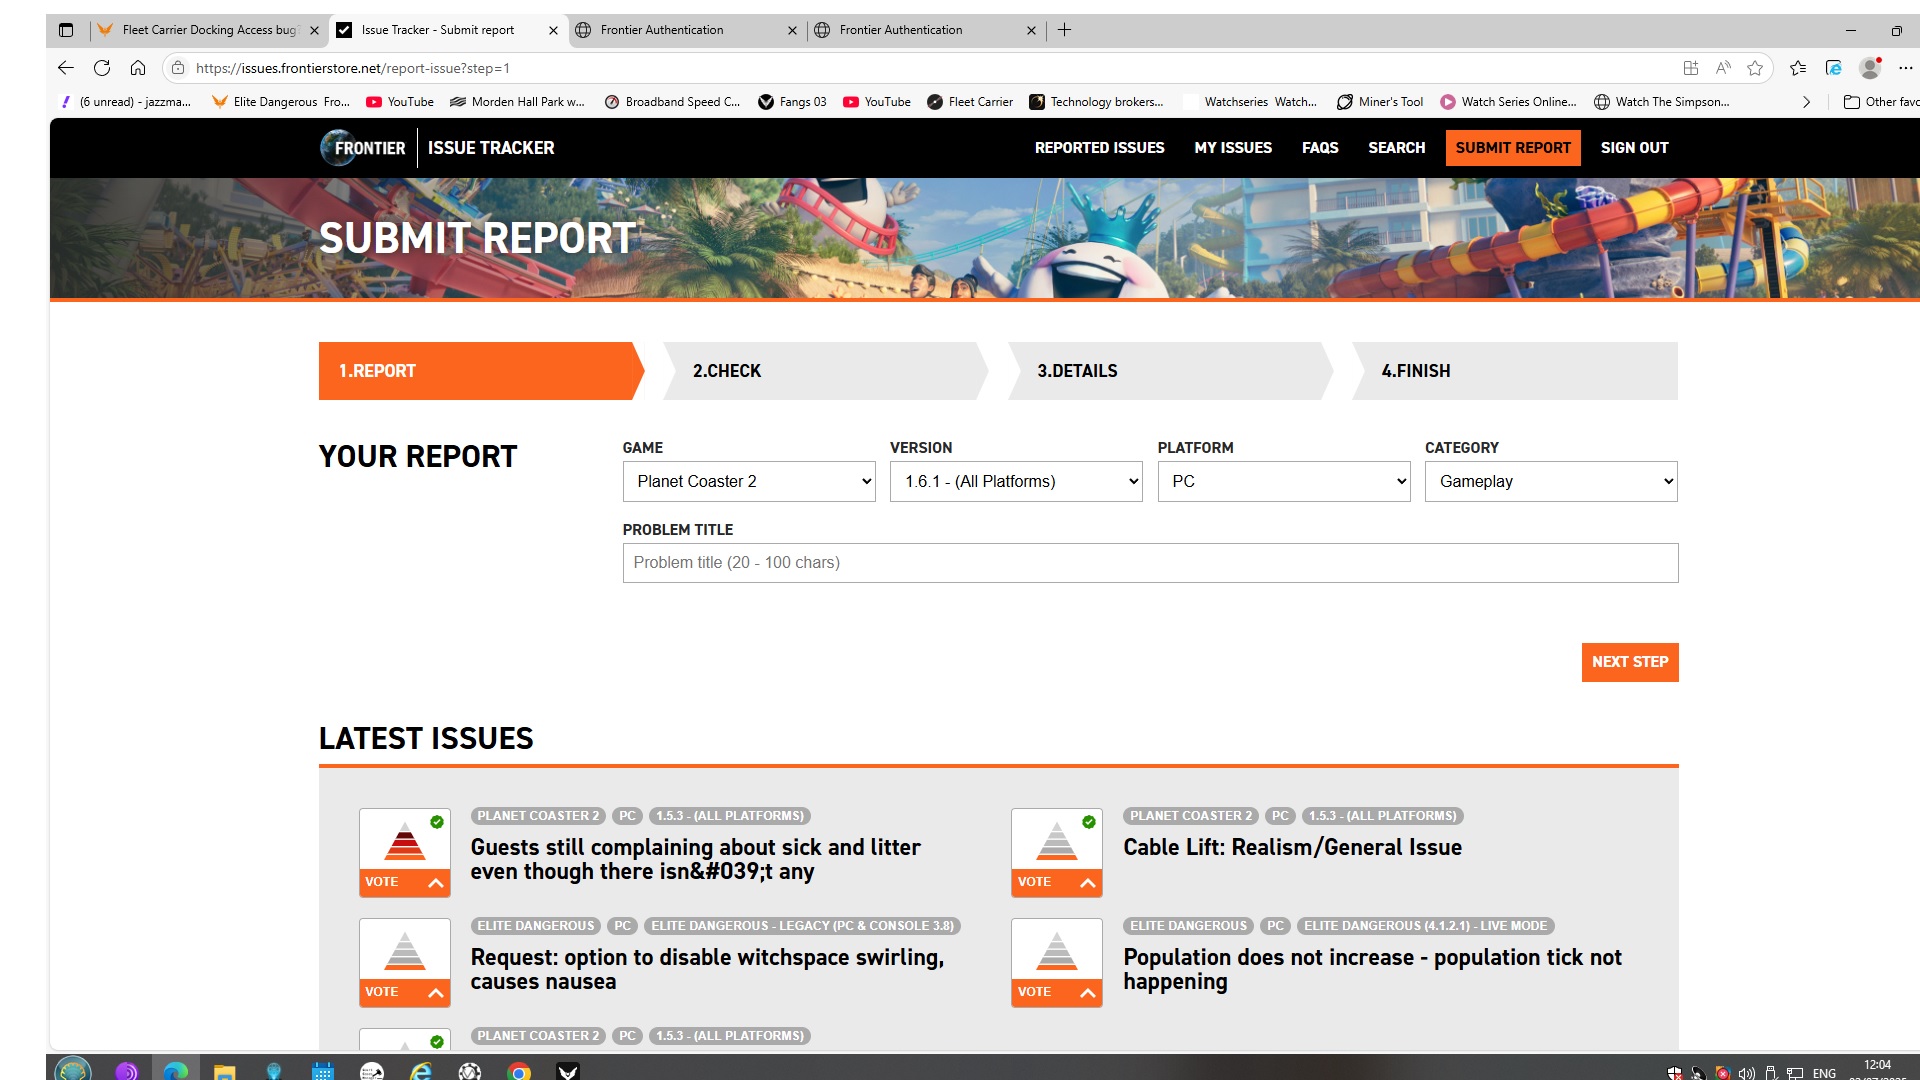Open Watch Series Online bookmark
This screenshot has width=1920, height=1080.
click(1508, 102)
